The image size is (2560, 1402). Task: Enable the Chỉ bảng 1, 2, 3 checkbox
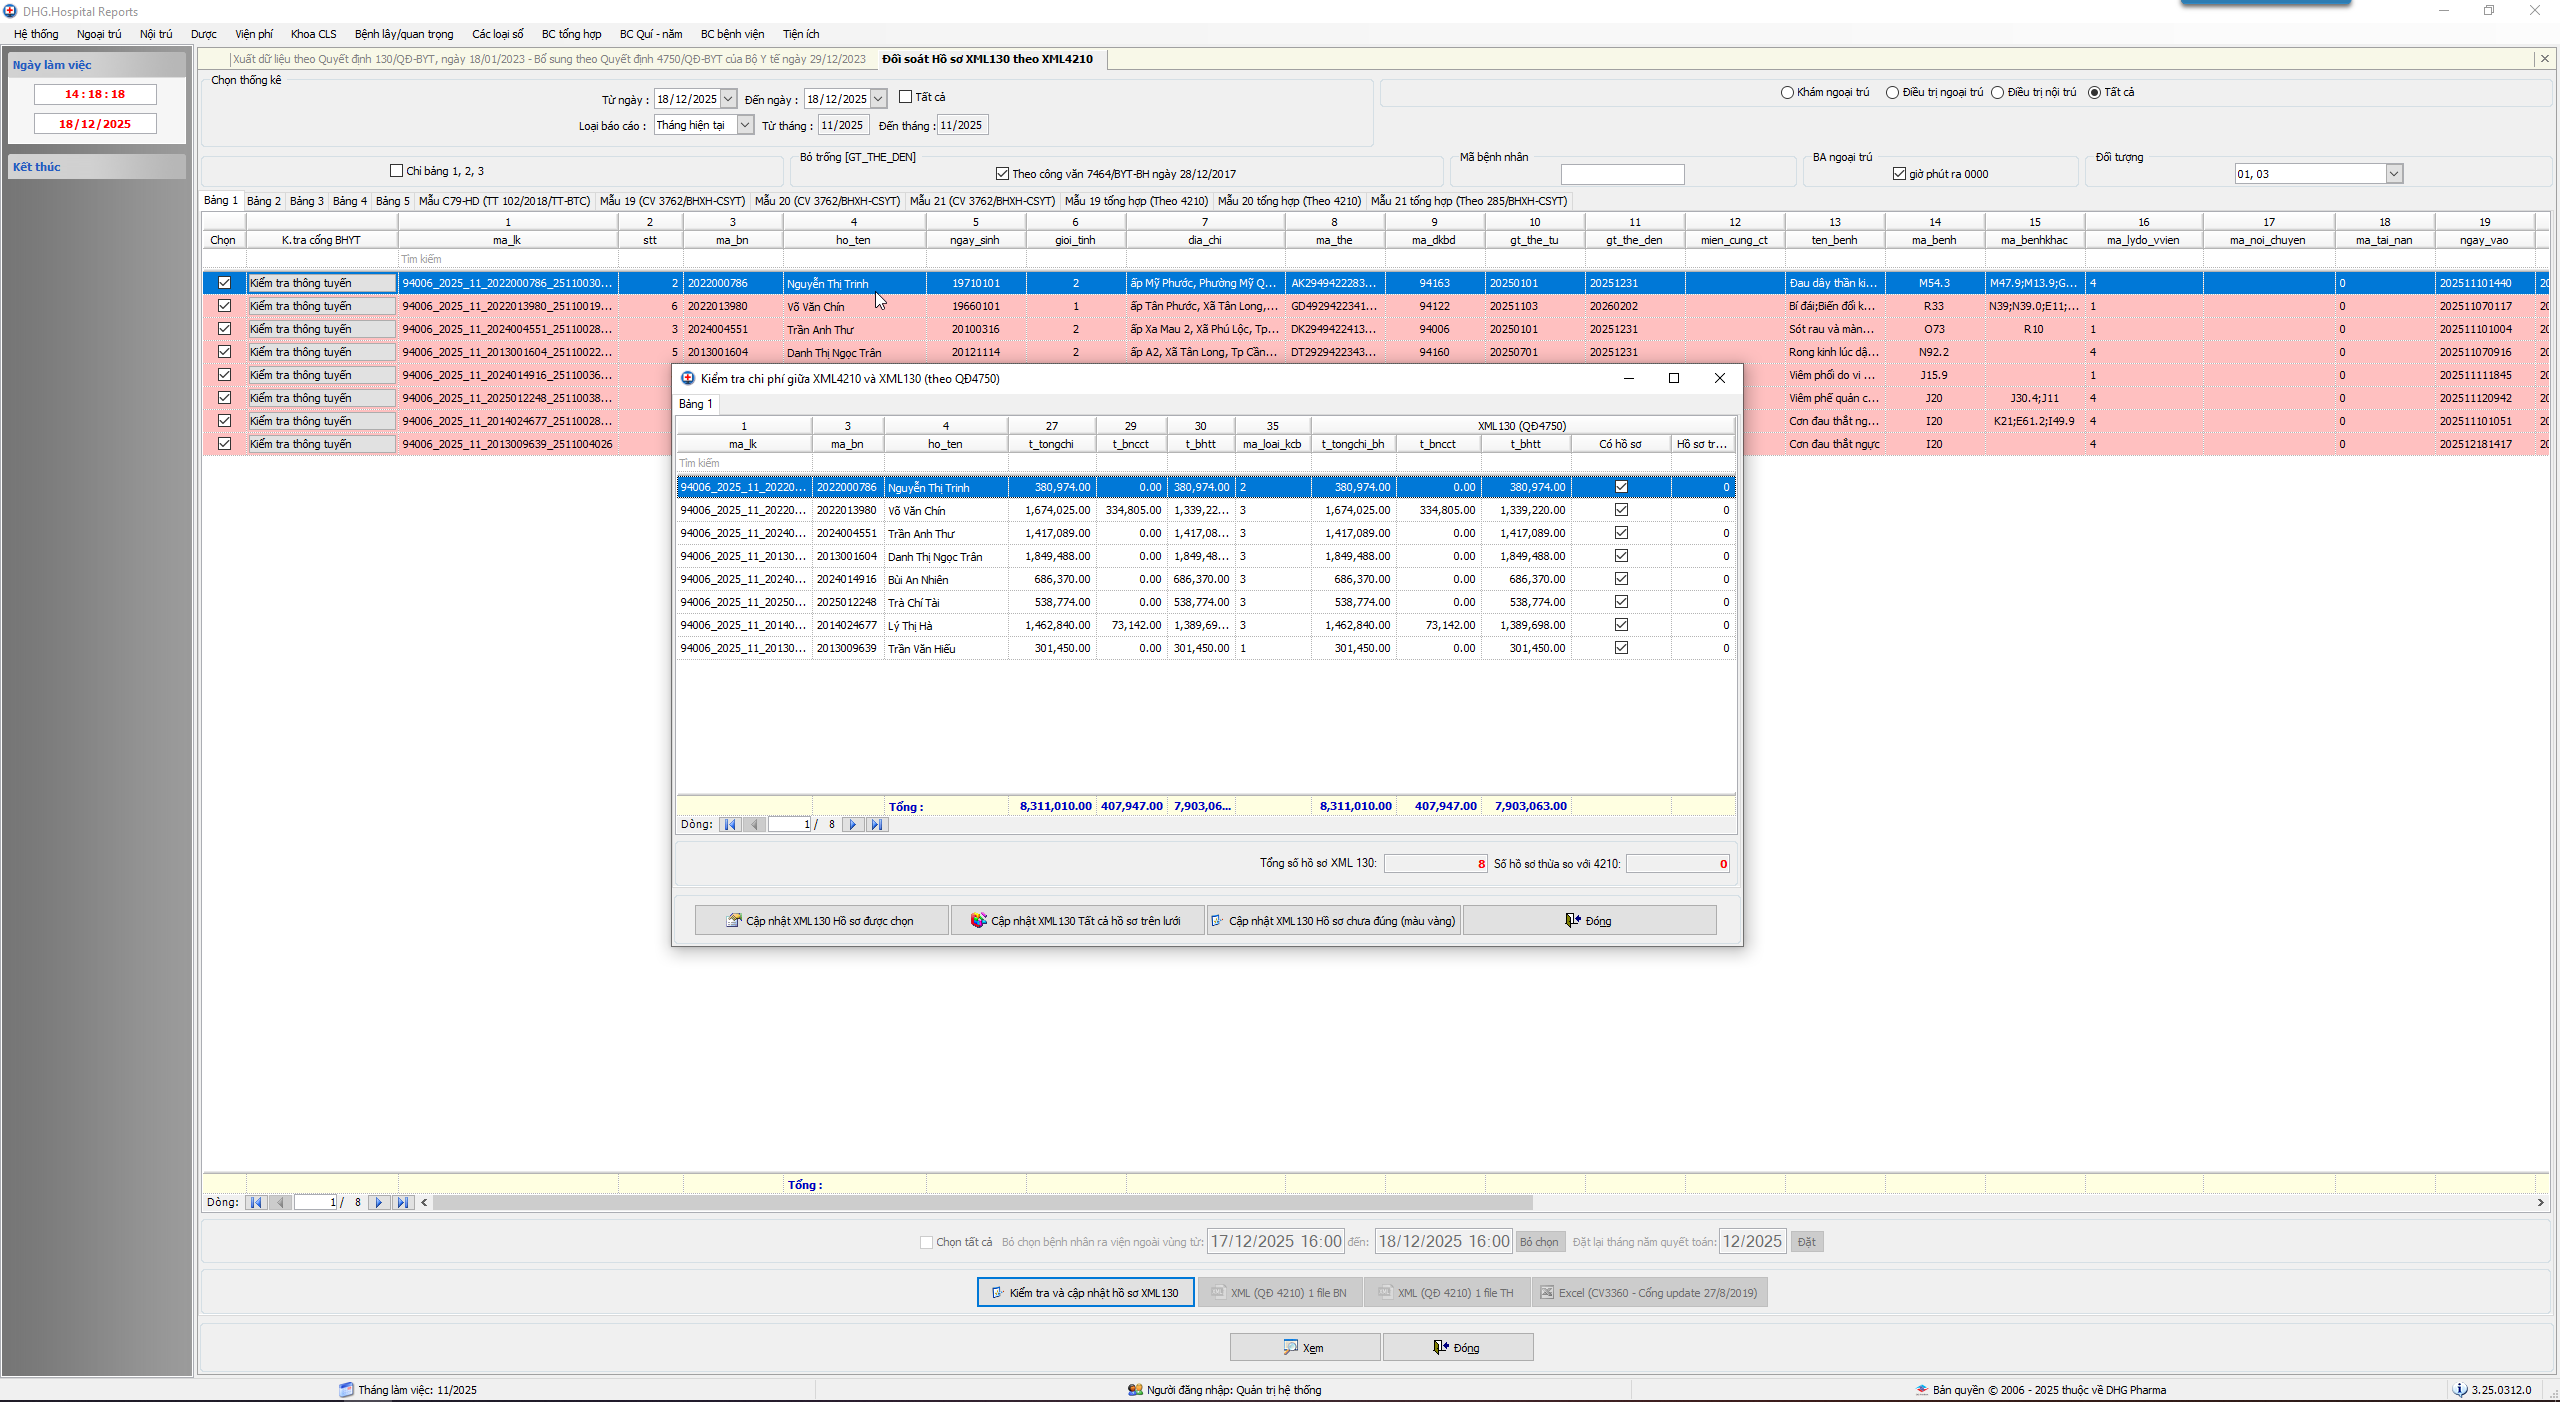tap(397, 171)
